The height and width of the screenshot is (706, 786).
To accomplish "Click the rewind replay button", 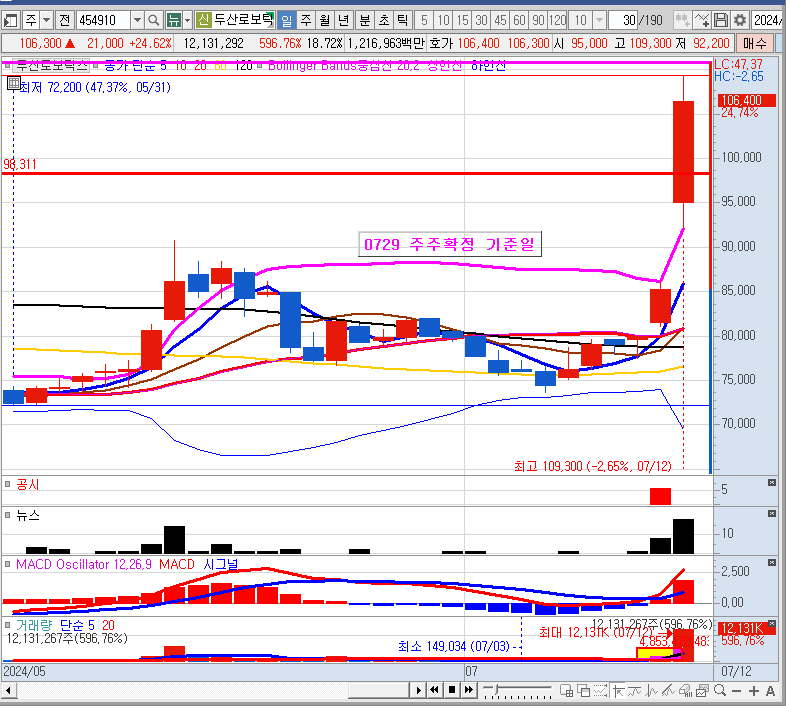I will tap(435, 690).
